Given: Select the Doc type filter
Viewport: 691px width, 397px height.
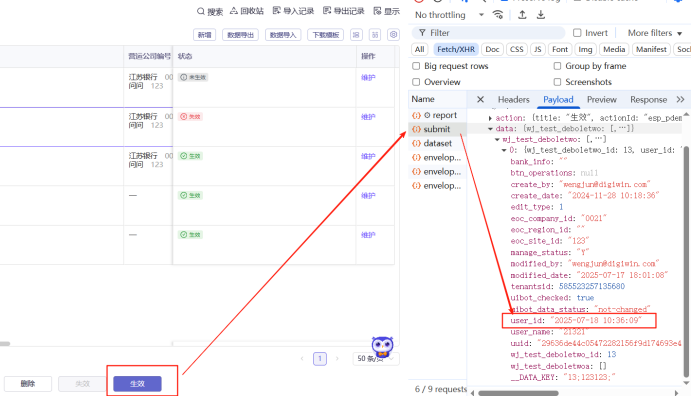Looking at the screenshot, I should (492, 49).
